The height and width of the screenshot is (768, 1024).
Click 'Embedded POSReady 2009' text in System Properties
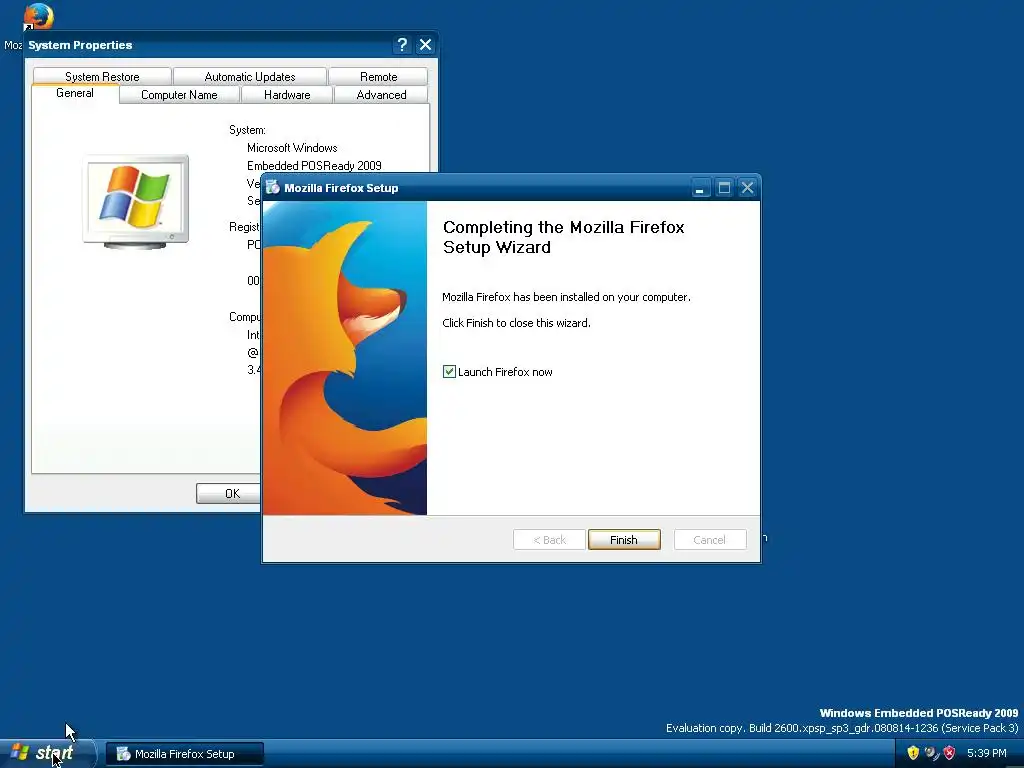(x=314, y=165)
